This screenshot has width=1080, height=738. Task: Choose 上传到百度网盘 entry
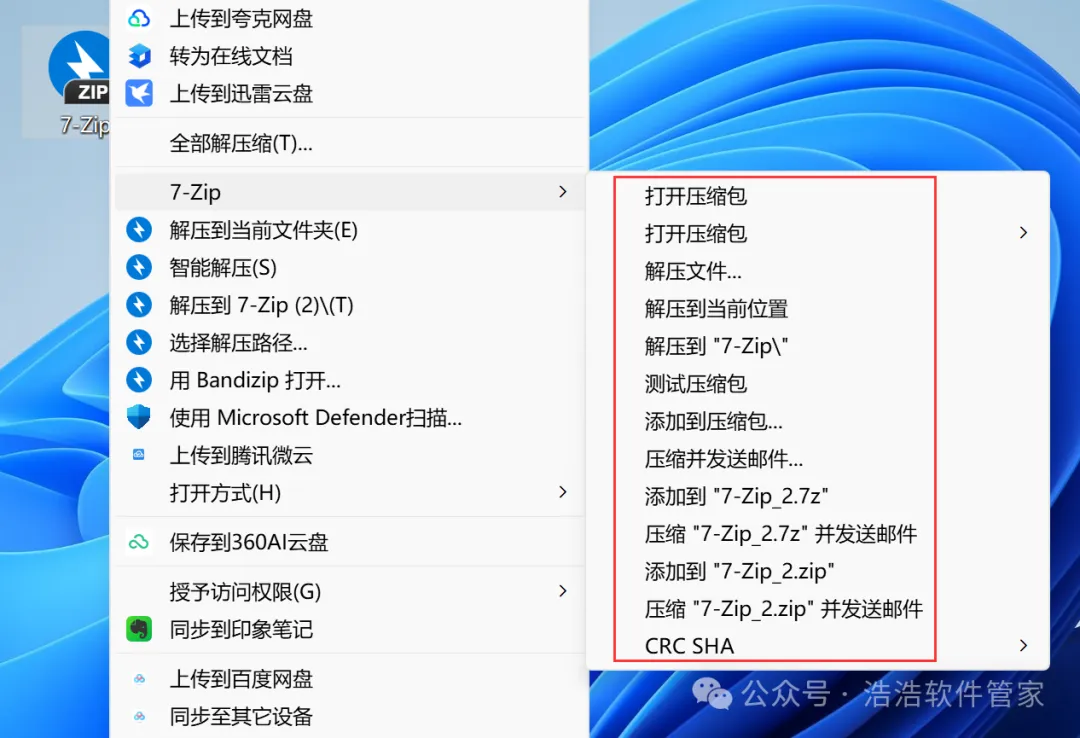350,679
